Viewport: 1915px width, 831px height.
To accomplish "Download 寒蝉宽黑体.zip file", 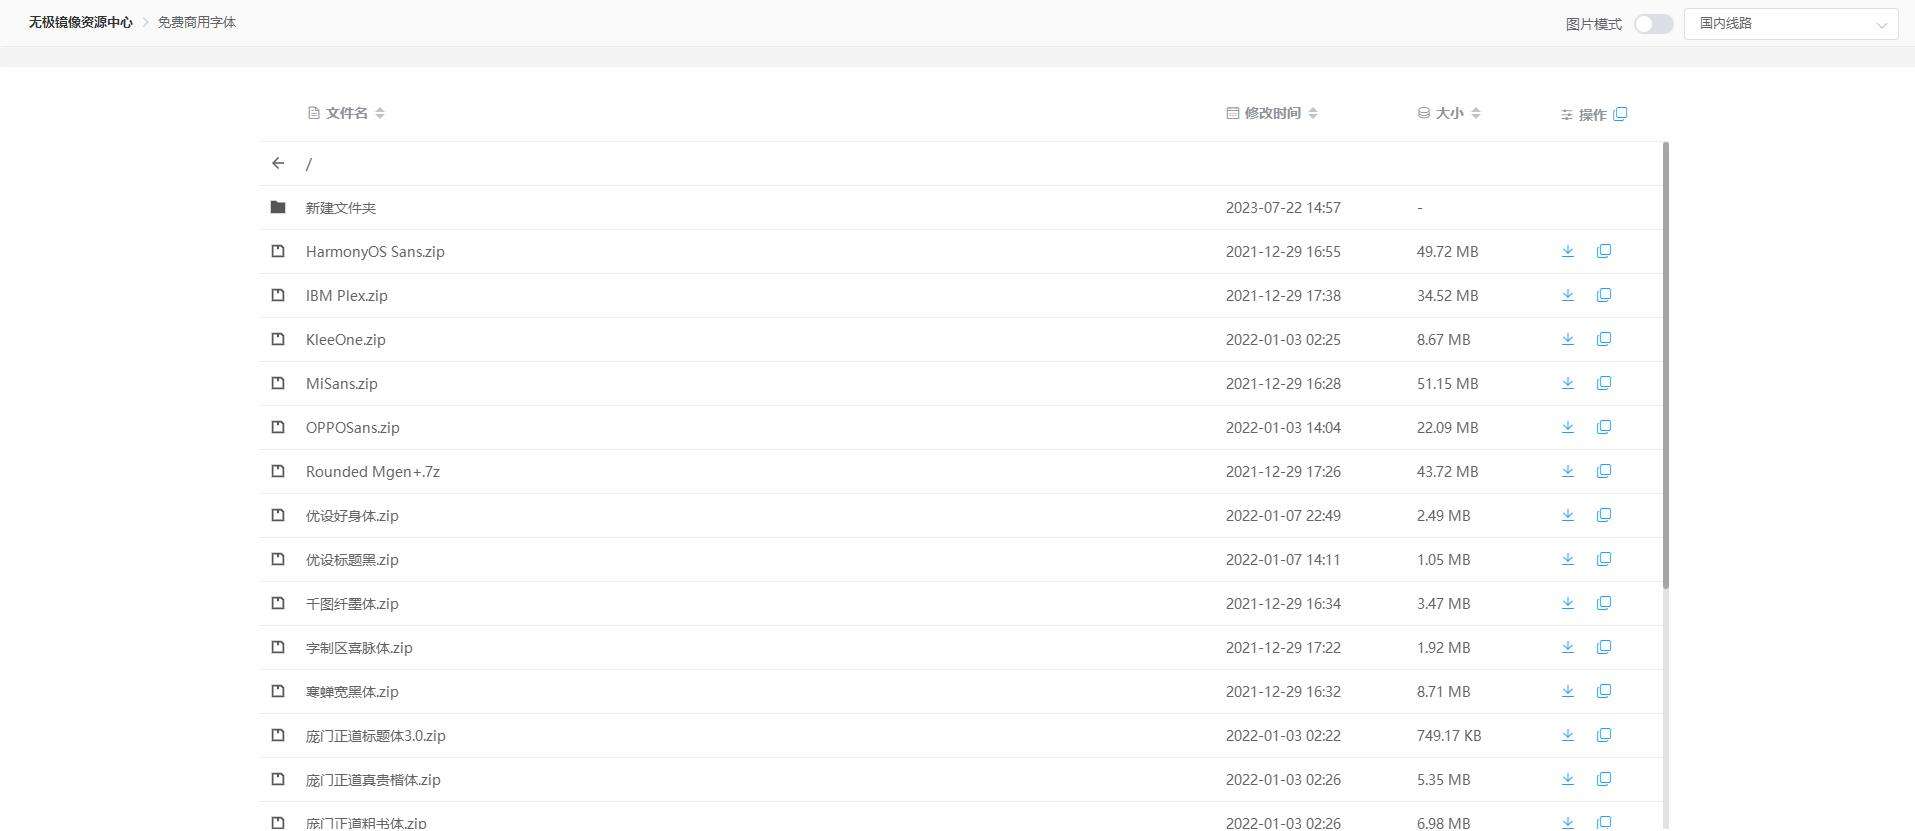I will 1568,691.
